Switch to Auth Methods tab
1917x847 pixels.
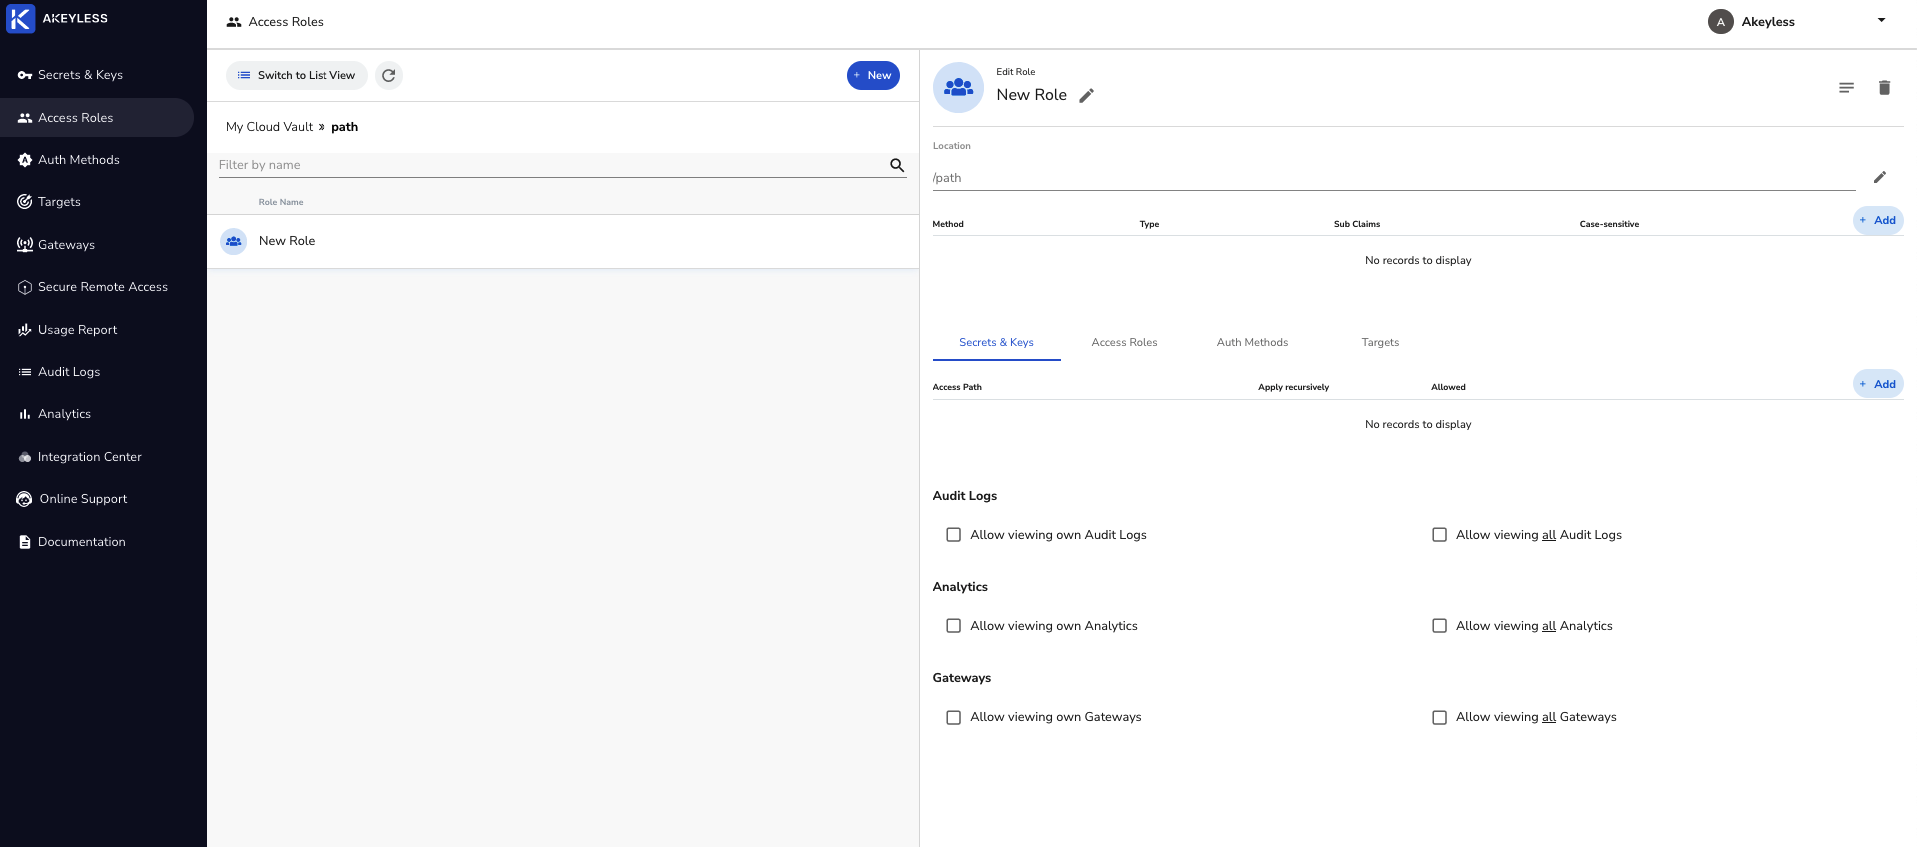coord(1252,342)
